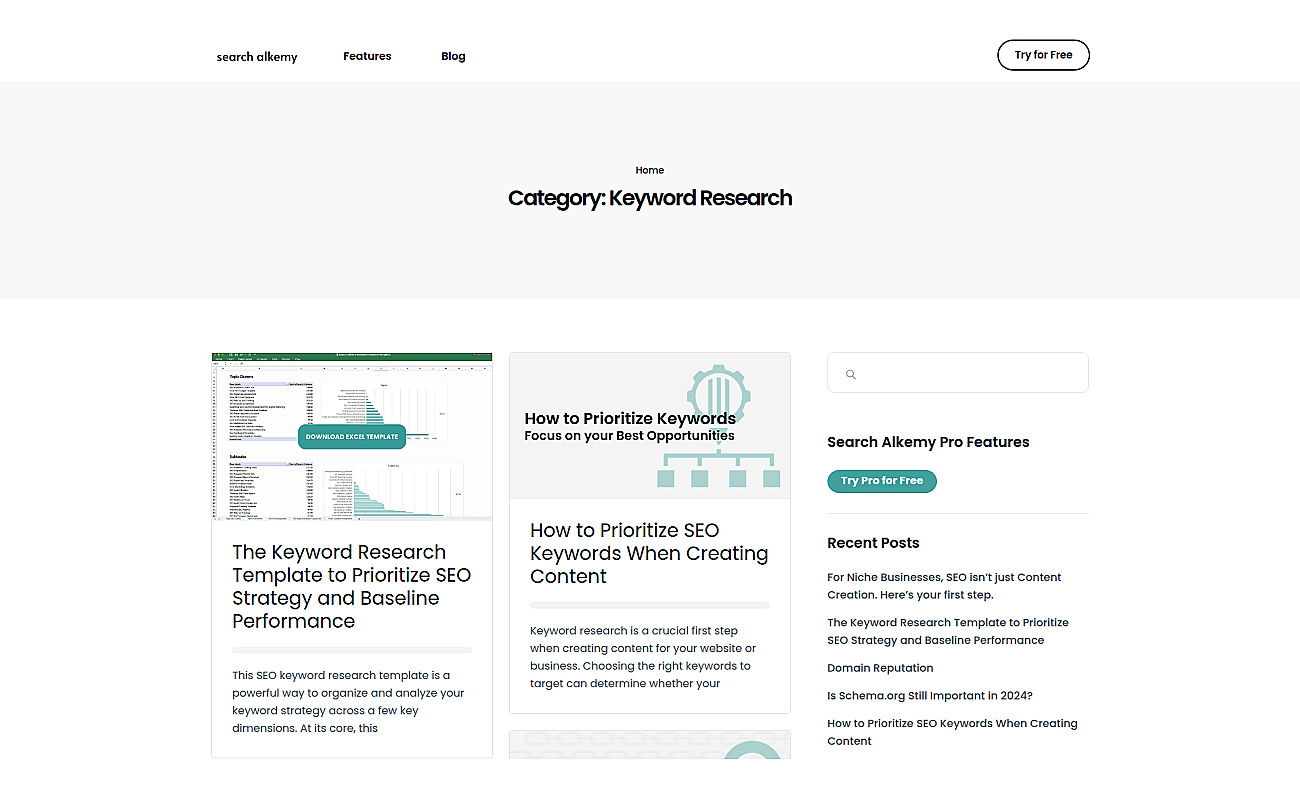The width and height of the screenshot is (1300, 788).
Task: Click the Try for Free button
Action: point(1043,55)
